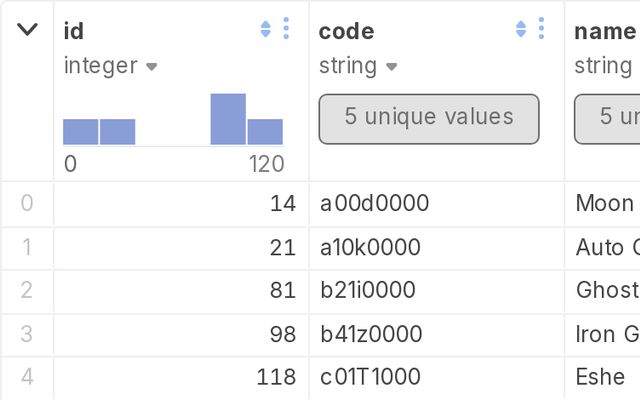Select row index 3
The width and height of the screenshot is (640, 400).
(x=27, y=334)
